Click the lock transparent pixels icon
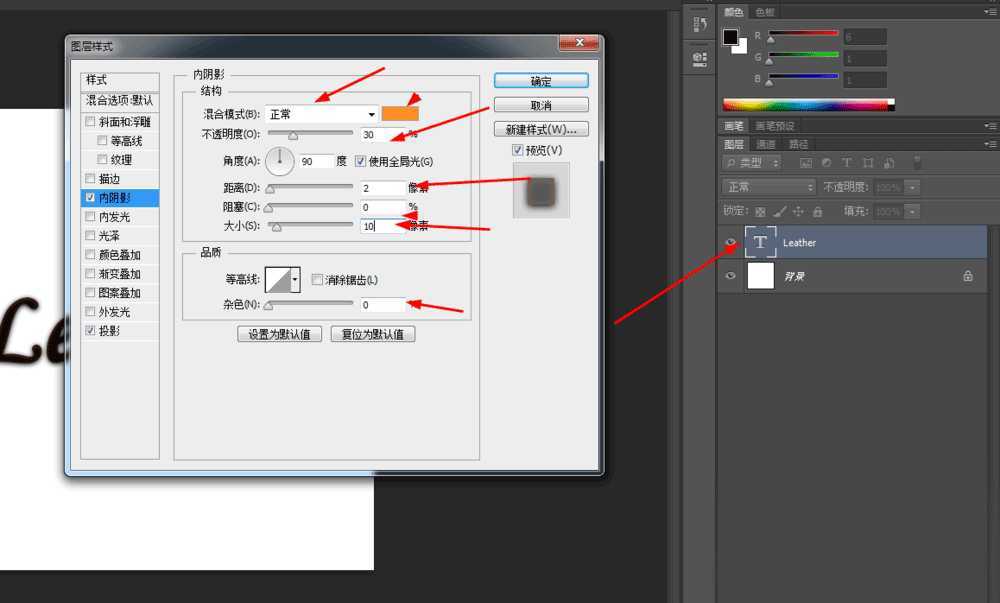The image size is (1000, 603). pyautogui.click(x=759, y=211)
